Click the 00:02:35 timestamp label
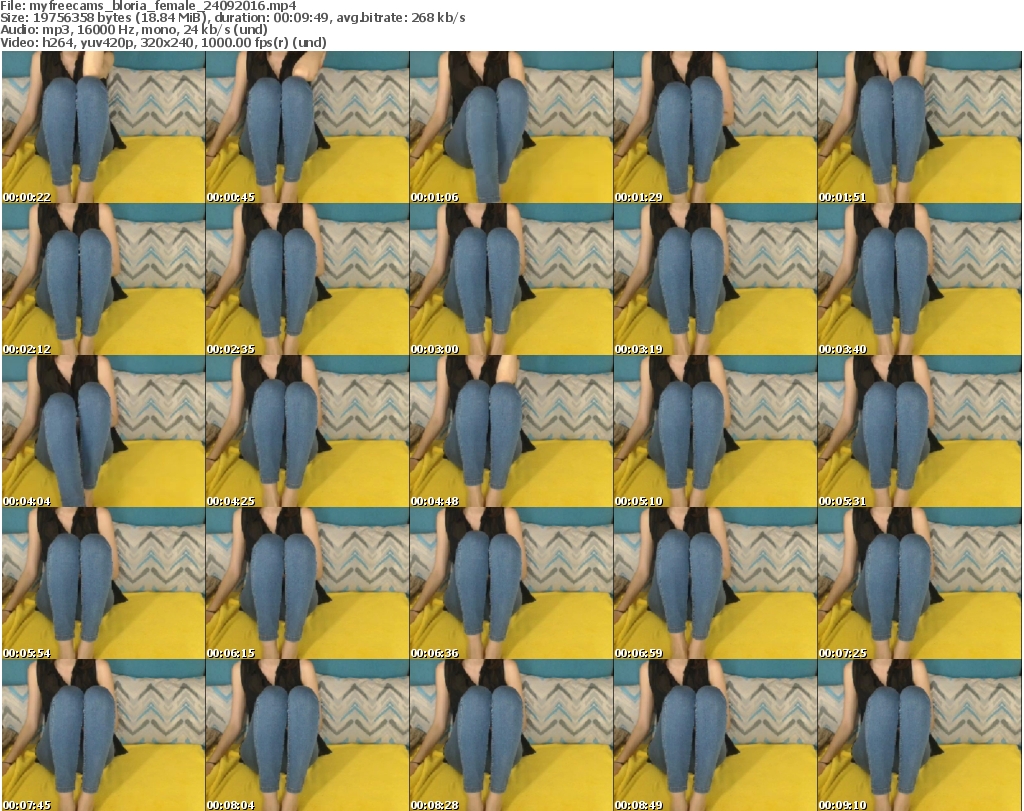Viewport: 1024px width, 811px height. pyautogui.click(x=231, y=349)
